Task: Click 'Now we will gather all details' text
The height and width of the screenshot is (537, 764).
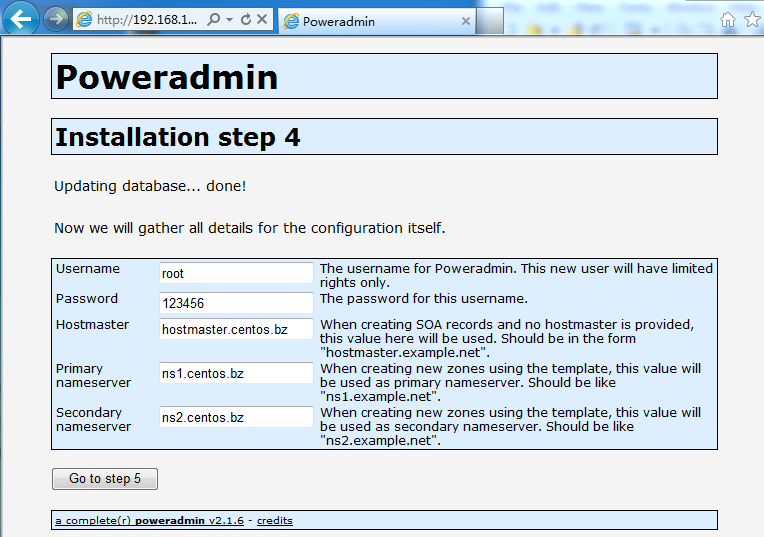Action: point(249,228)
